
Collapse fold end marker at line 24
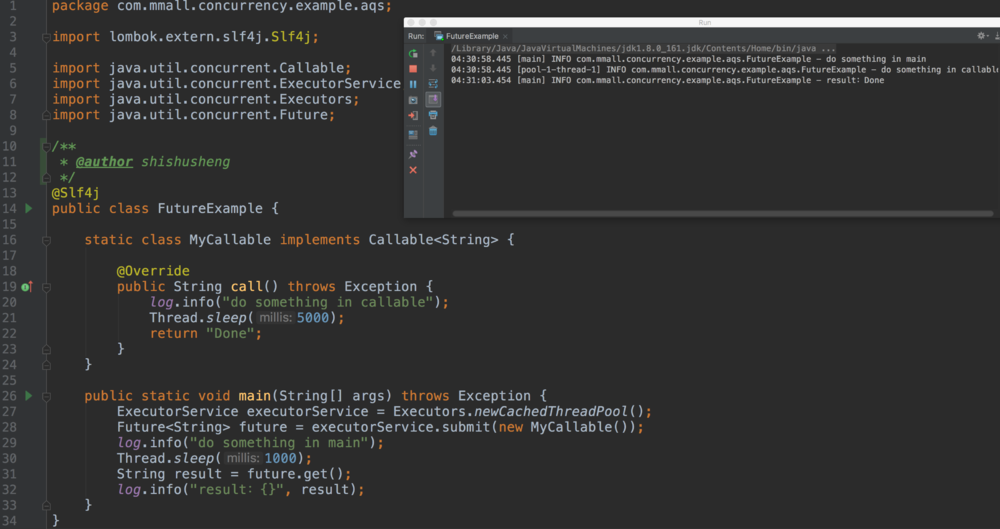[x=46, y=366]
